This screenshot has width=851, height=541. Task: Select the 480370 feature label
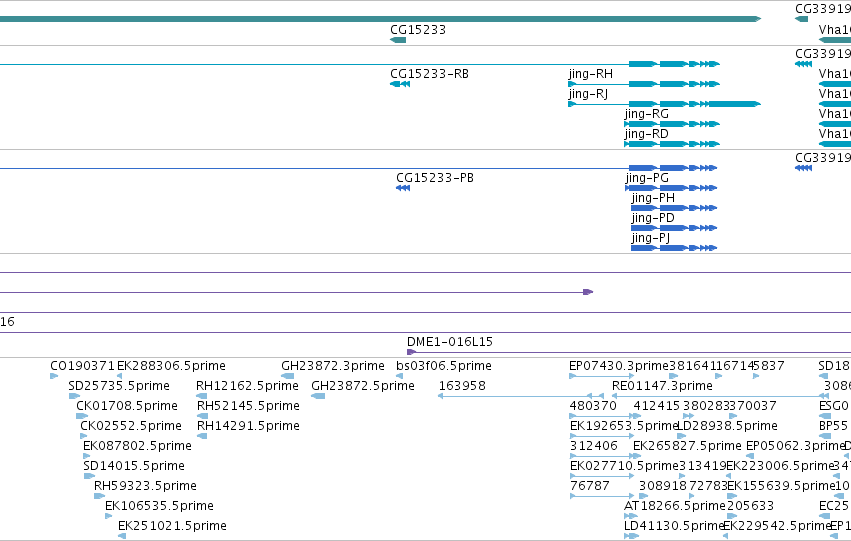click(593, 406)
